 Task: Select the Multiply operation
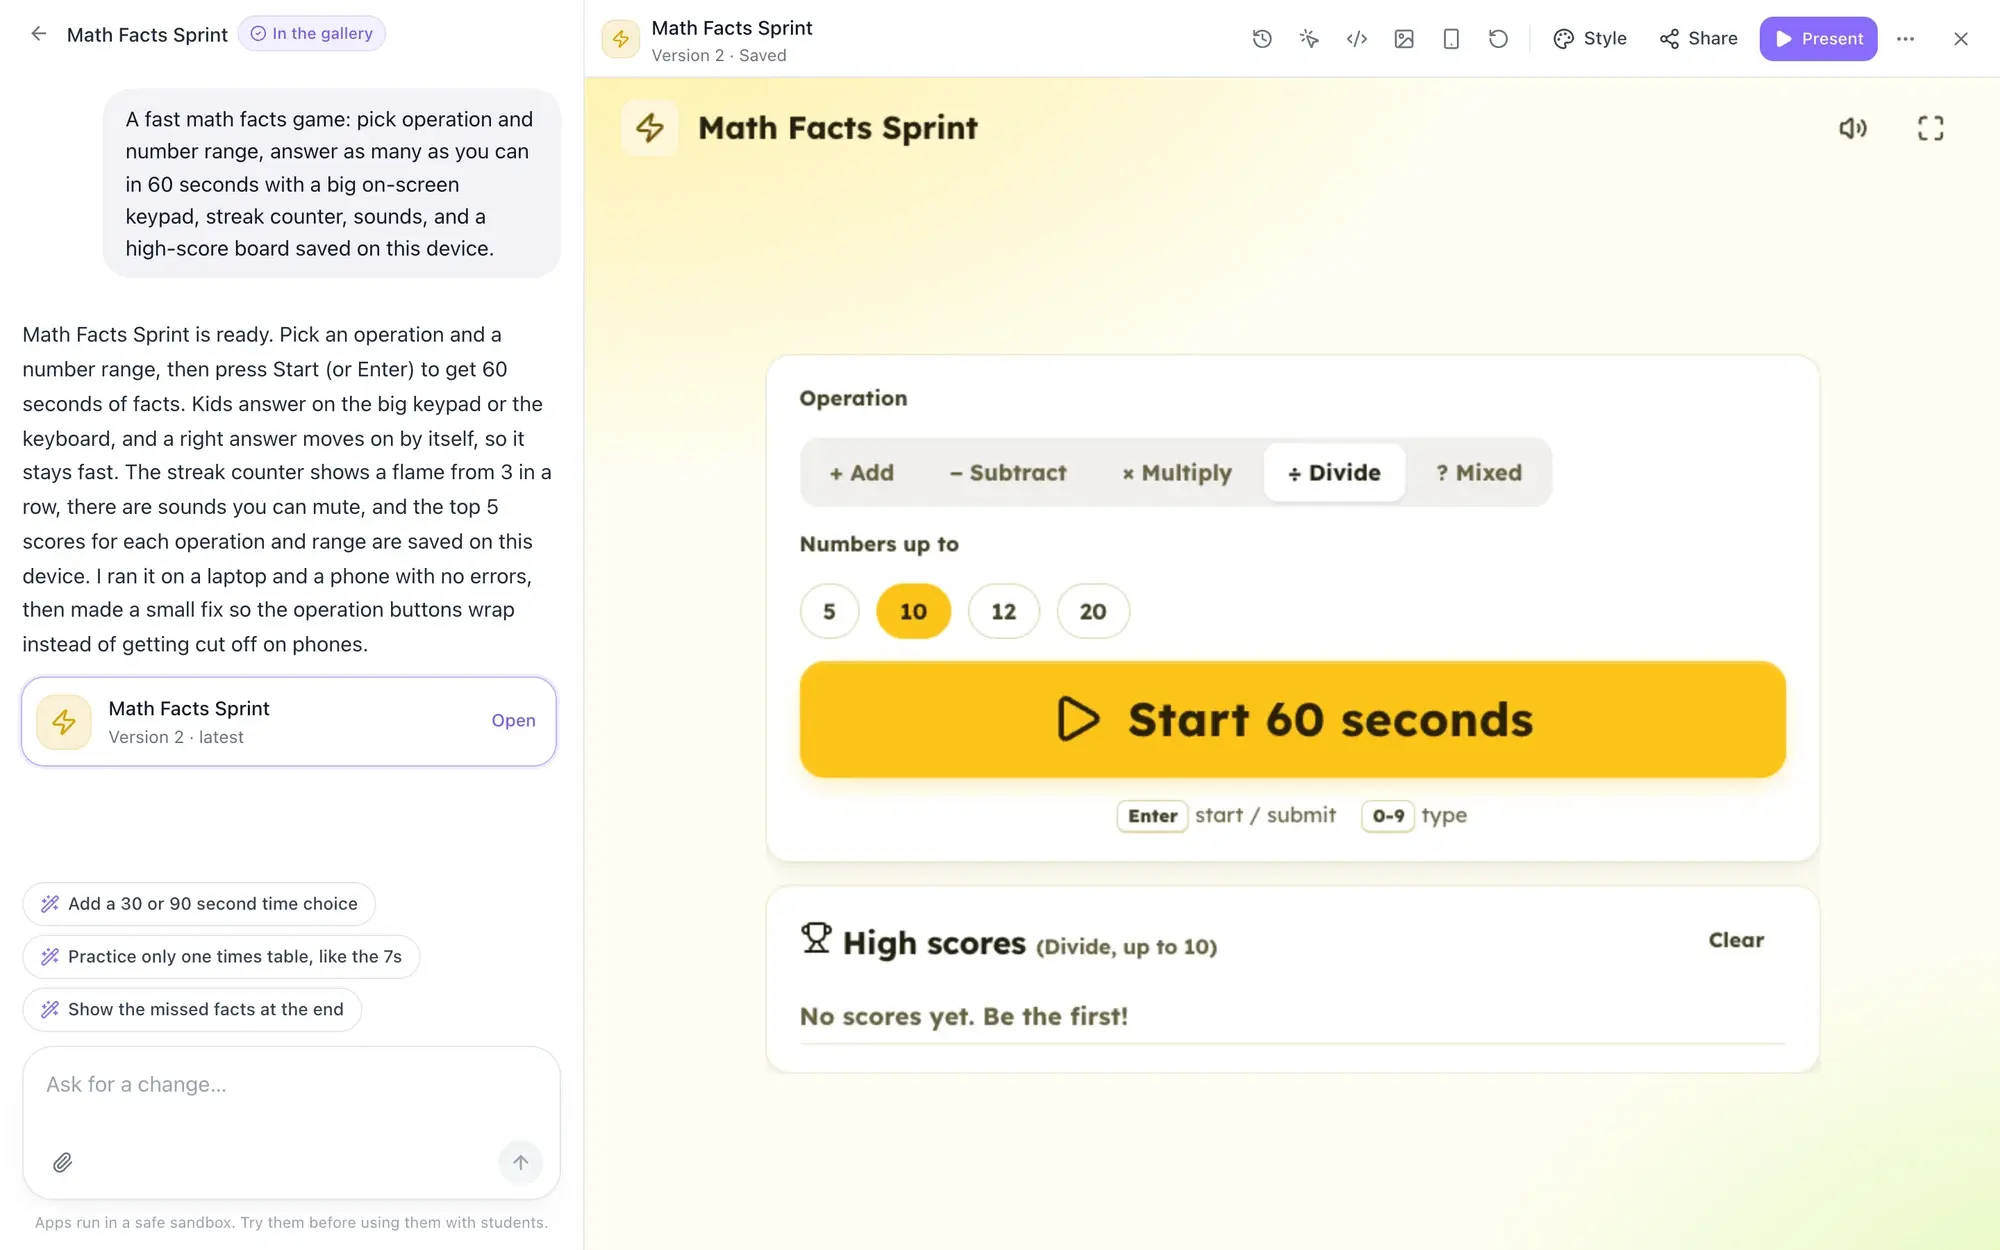tap(1177, 473)
